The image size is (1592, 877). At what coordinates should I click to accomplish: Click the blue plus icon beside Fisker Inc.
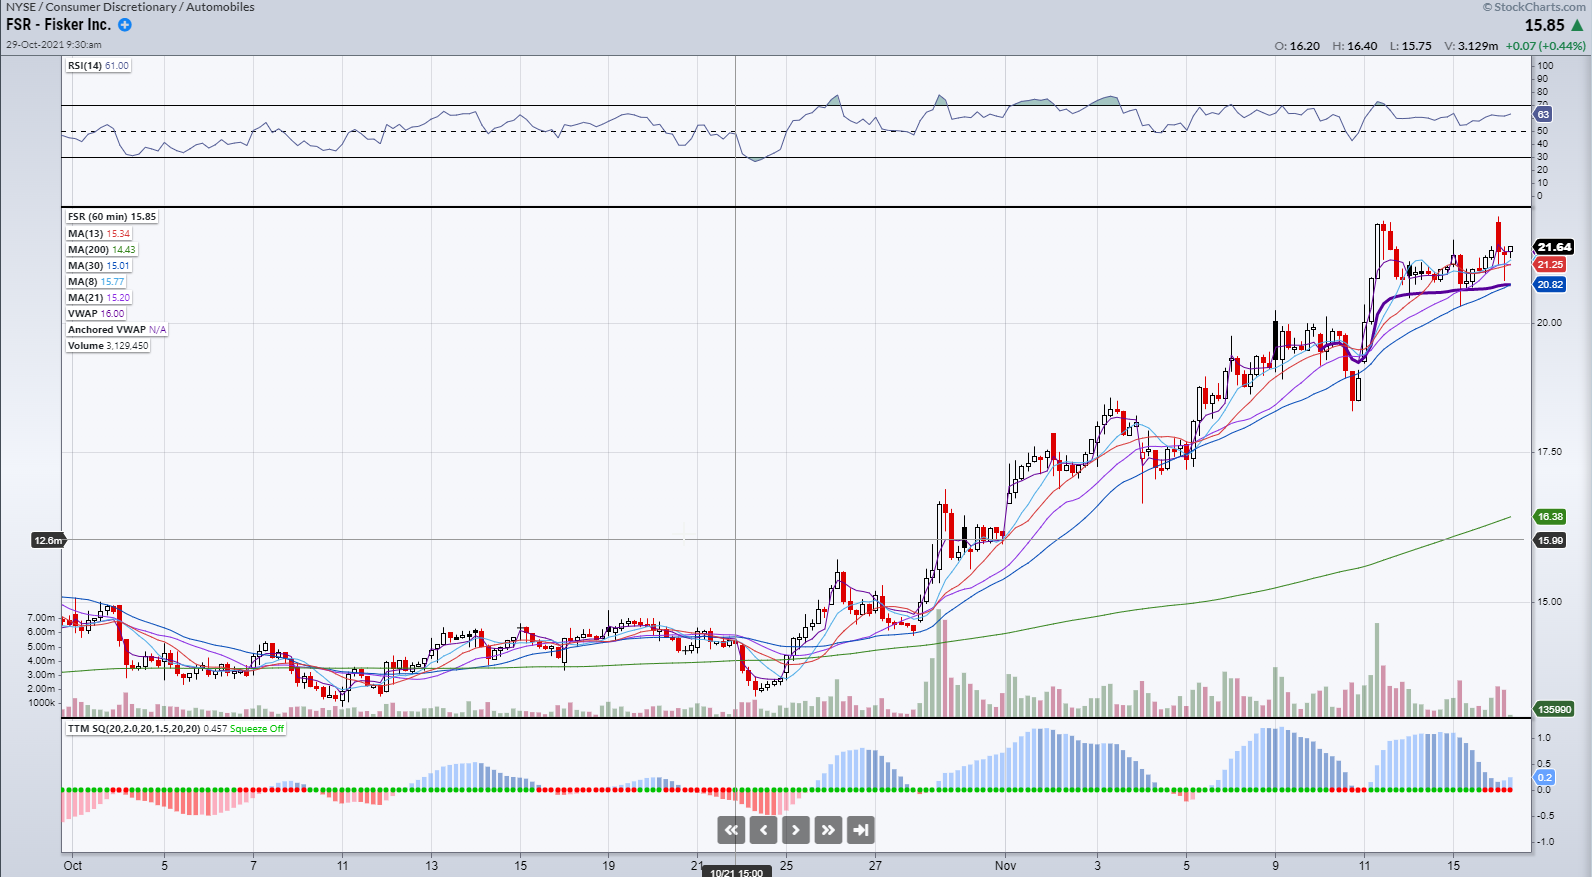125,25
